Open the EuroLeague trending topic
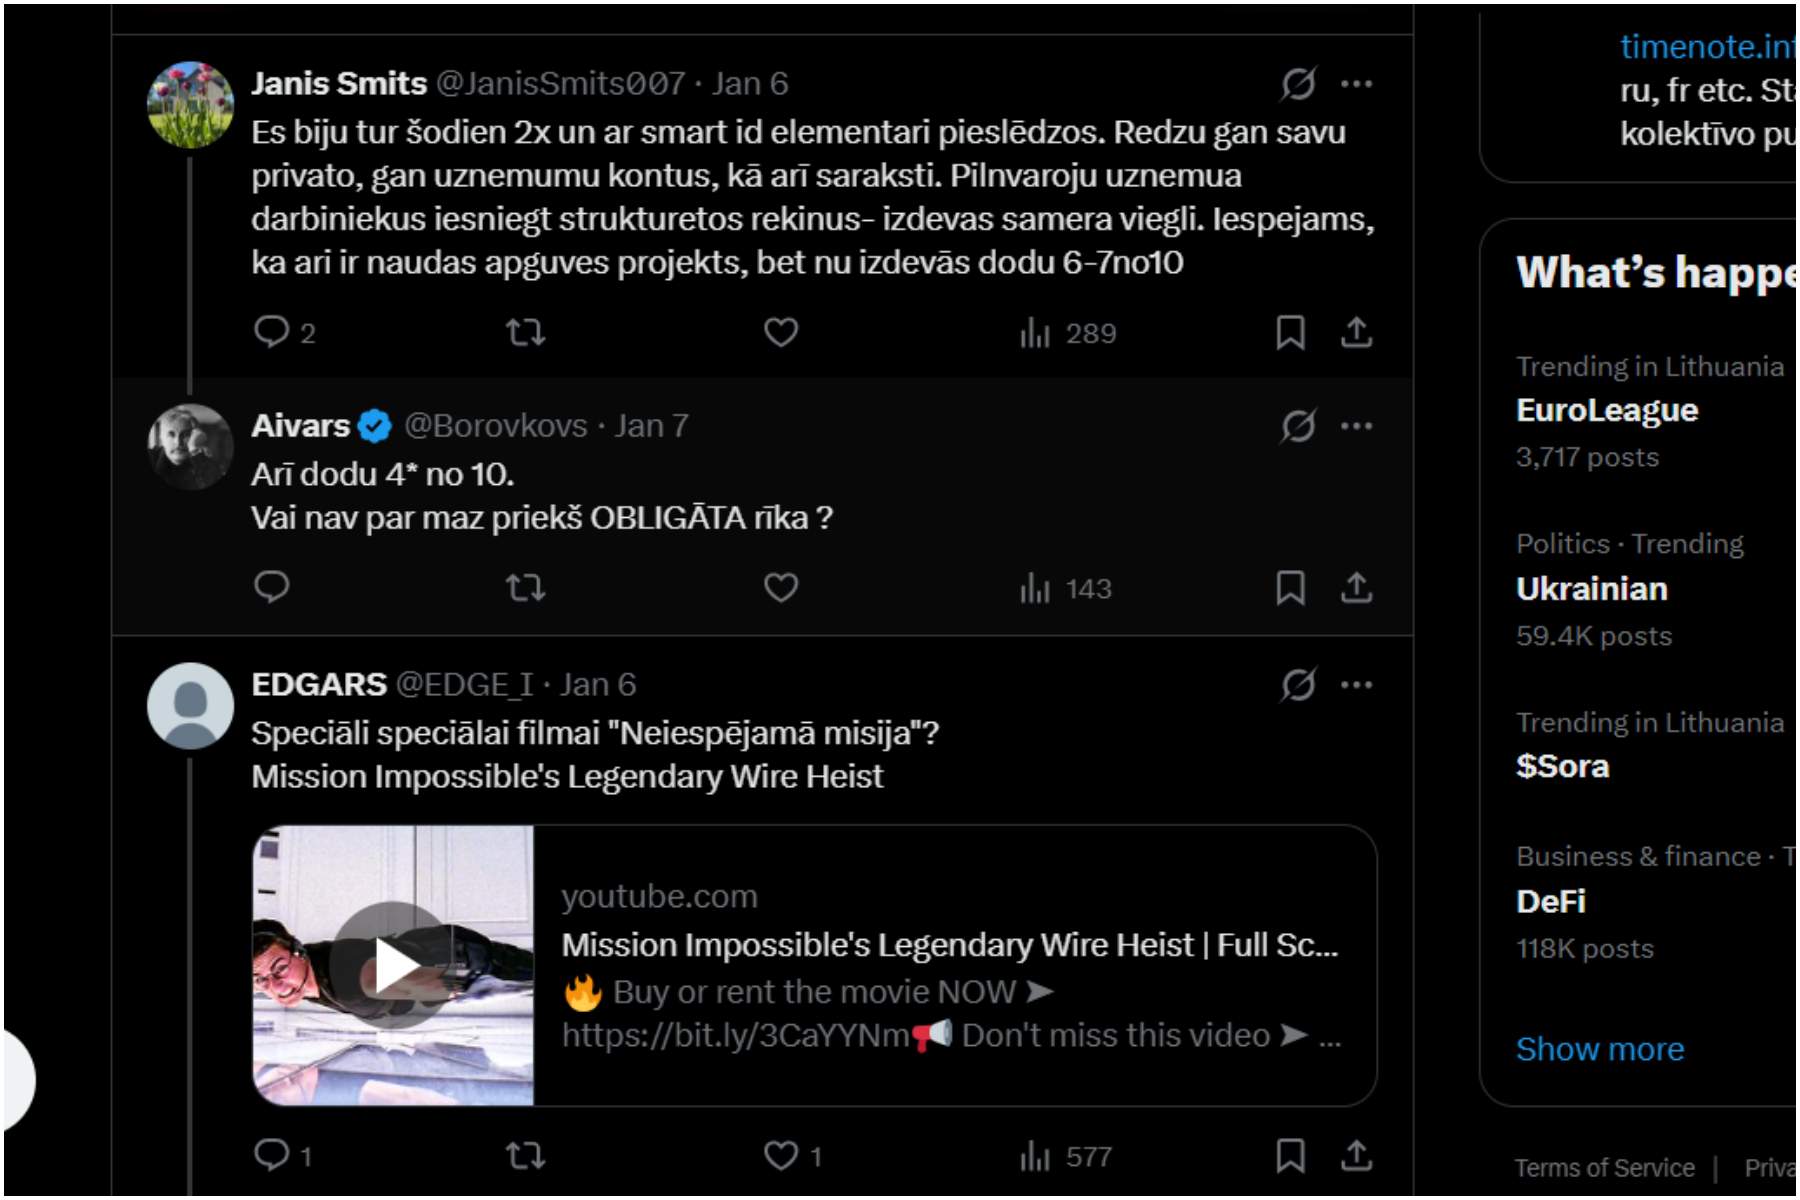 1606,411
